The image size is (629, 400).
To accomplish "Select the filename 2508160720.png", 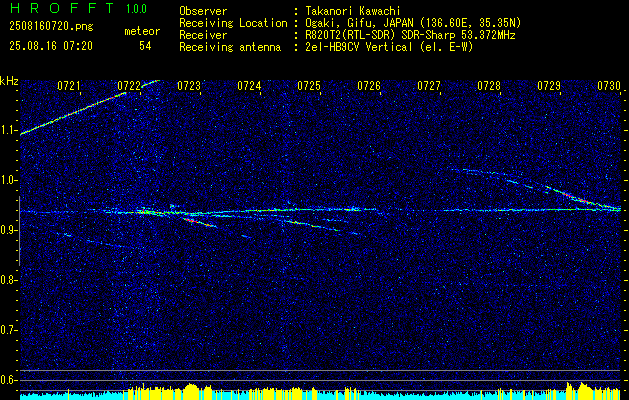I will click(x=51, y=27).
